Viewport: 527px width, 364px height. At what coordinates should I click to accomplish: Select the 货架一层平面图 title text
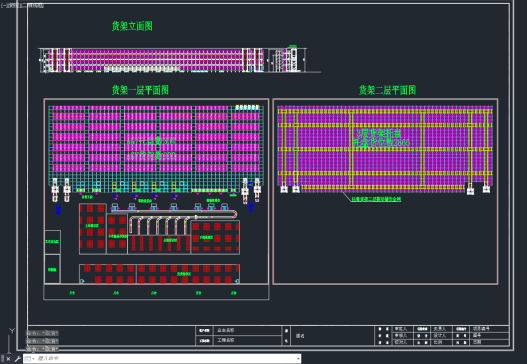coord(140,90)
